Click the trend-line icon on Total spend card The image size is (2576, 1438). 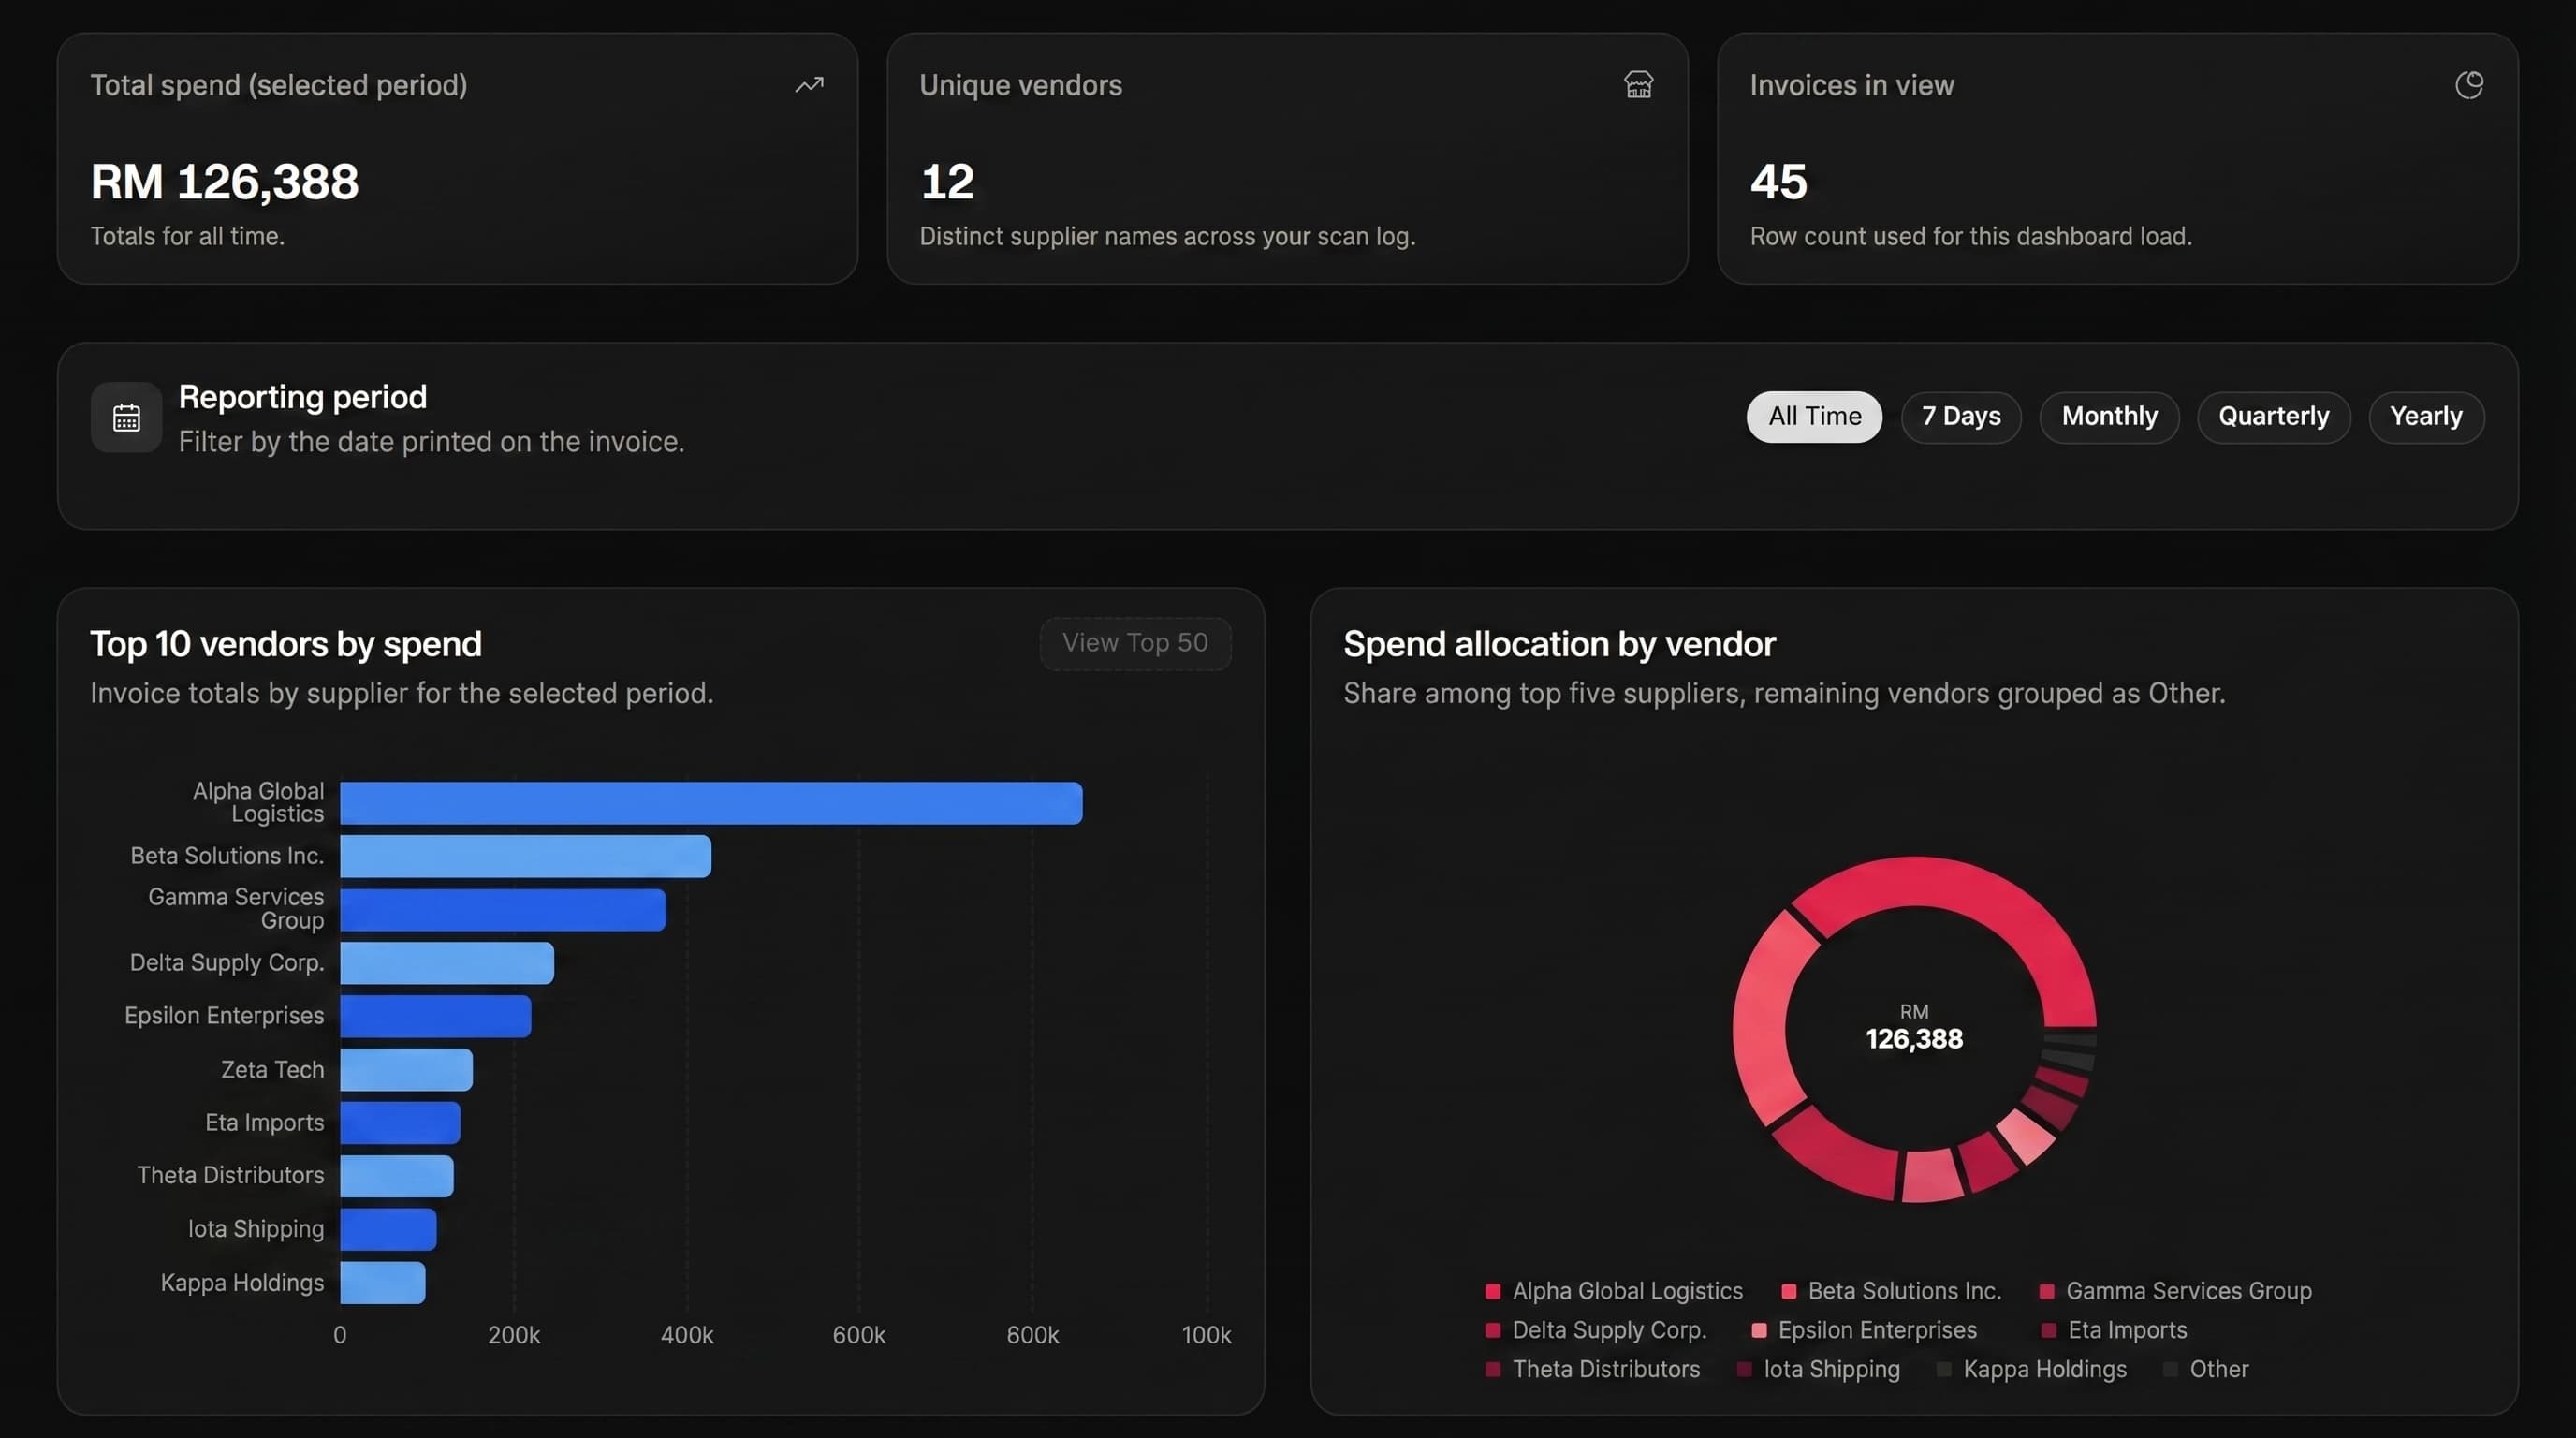(x=808, y=85)
